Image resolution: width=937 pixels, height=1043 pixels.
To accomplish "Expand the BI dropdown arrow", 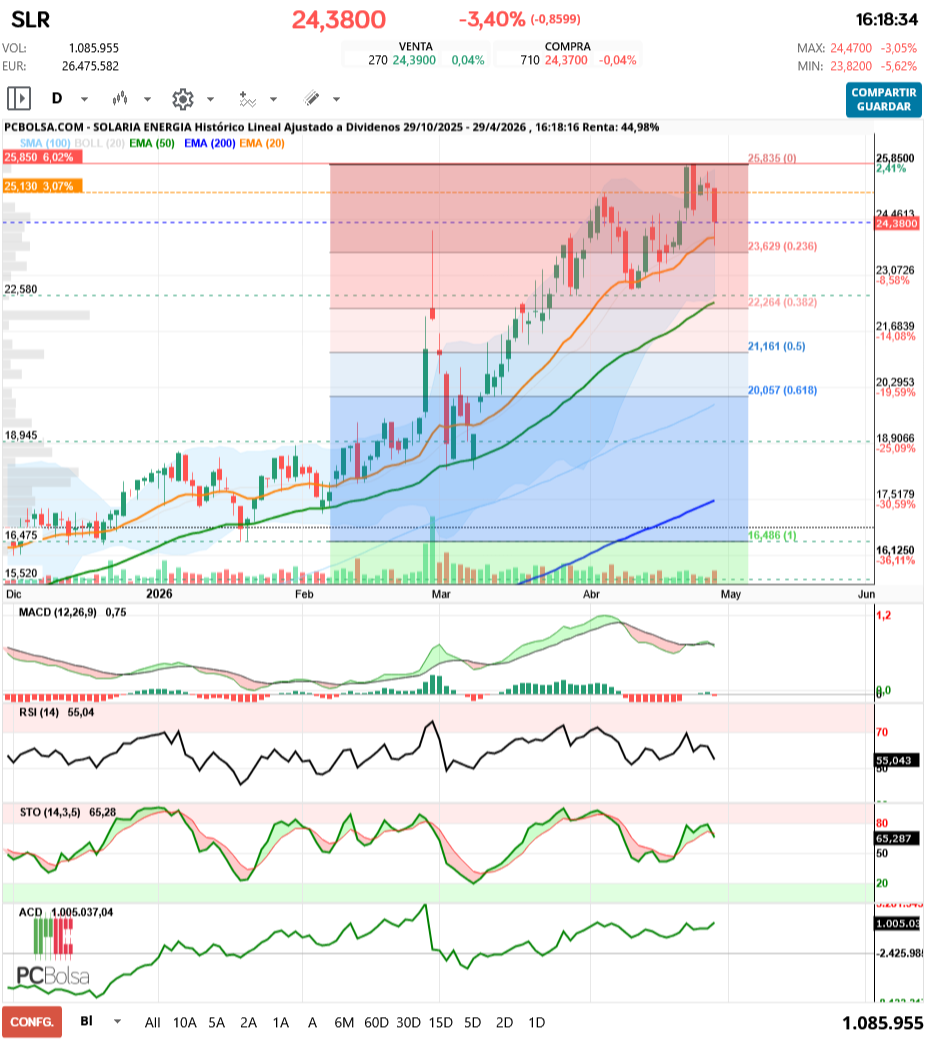I will coord(118,1022).
